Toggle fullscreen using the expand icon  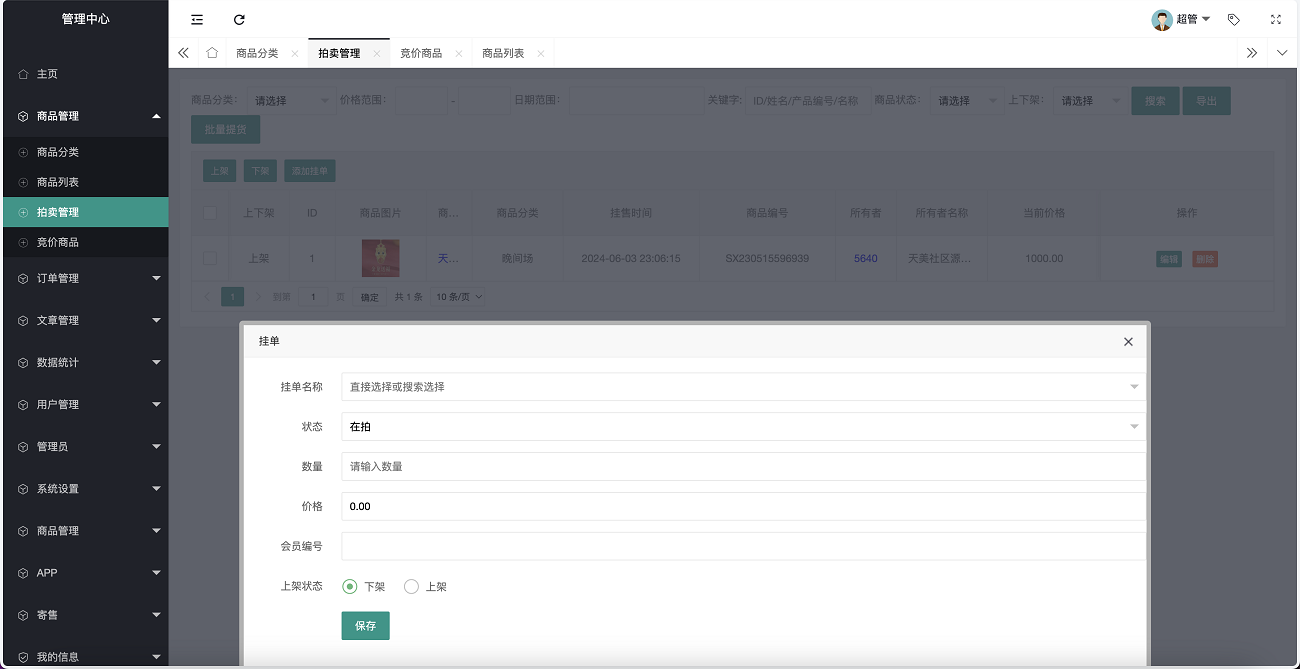tap(1275, 19)
